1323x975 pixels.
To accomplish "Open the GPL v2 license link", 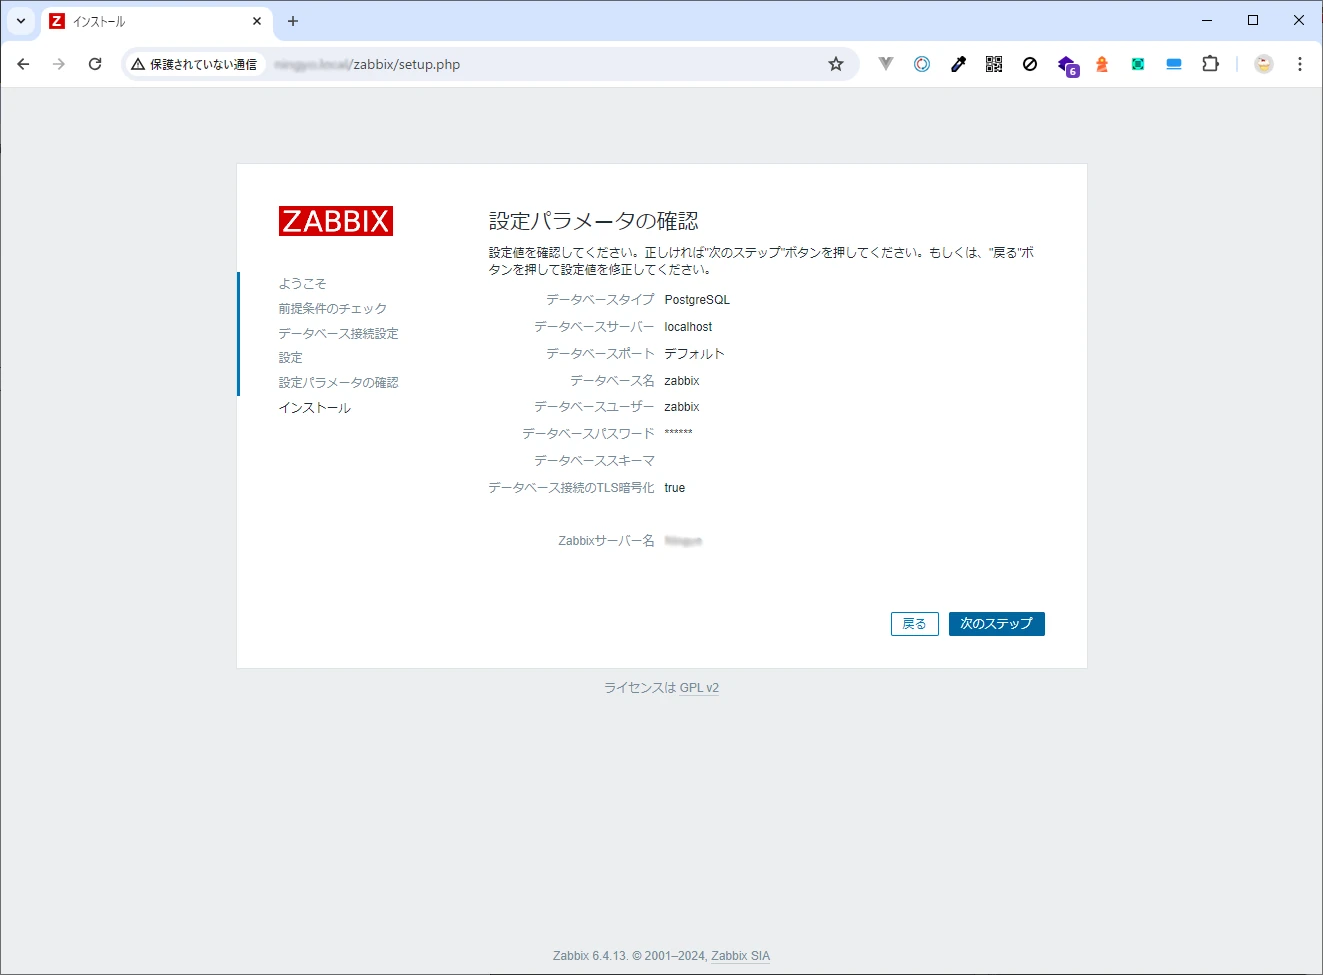I will tap(699, 688).
